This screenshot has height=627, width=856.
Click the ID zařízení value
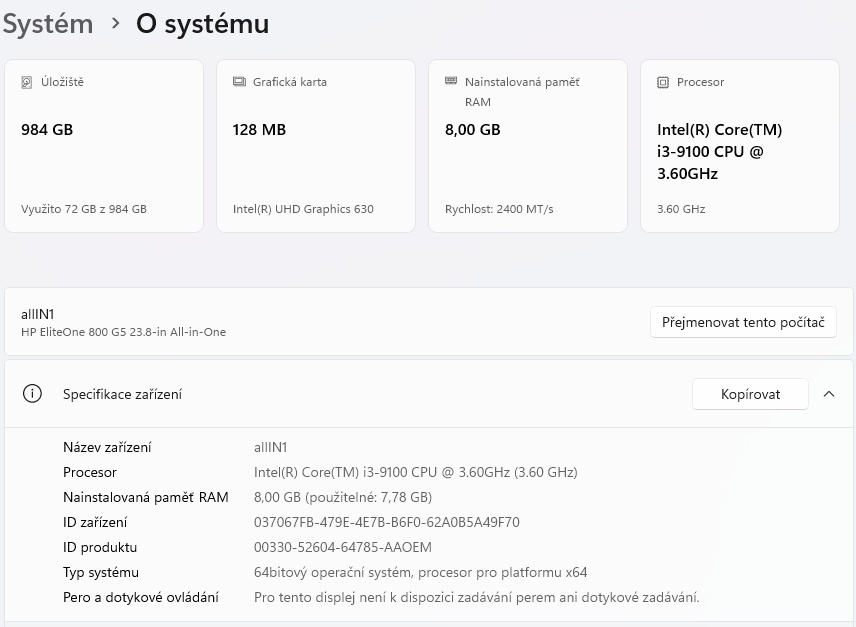click(386, 522)
